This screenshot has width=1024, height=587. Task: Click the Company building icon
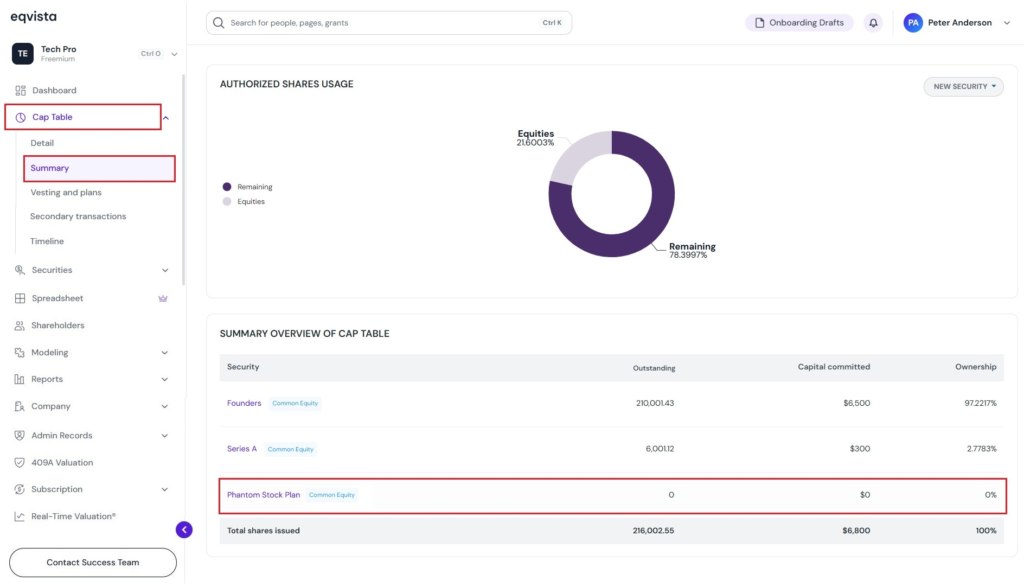[x=20, y=406]
